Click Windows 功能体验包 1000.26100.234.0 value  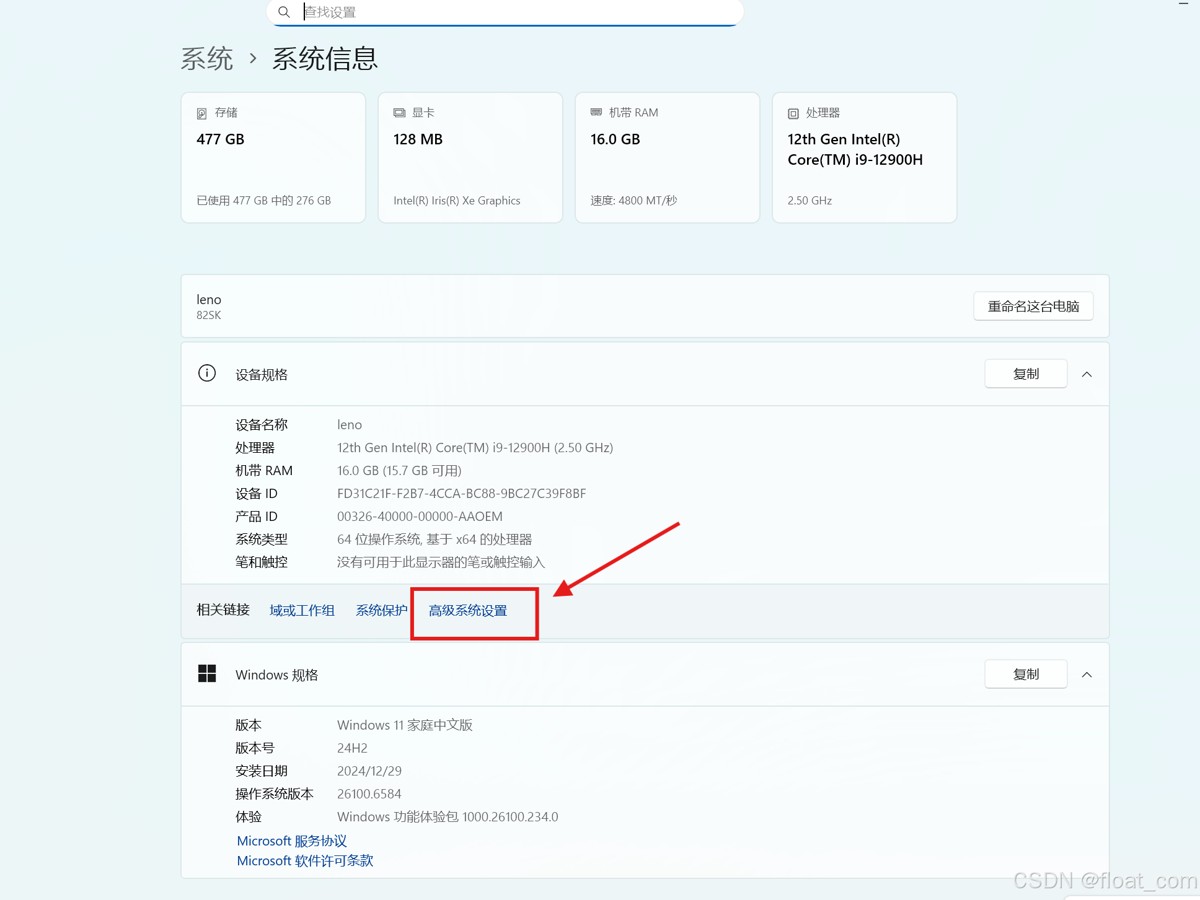448,817
